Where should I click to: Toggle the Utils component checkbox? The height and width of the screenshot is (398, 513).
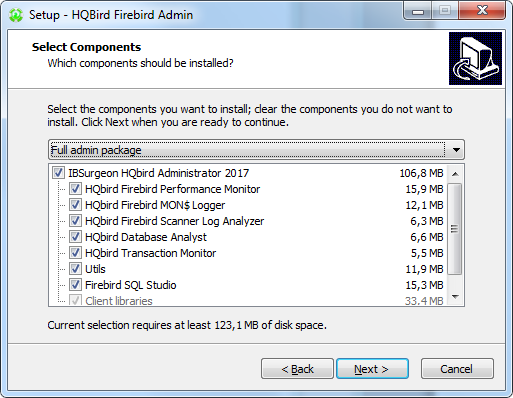75,269
